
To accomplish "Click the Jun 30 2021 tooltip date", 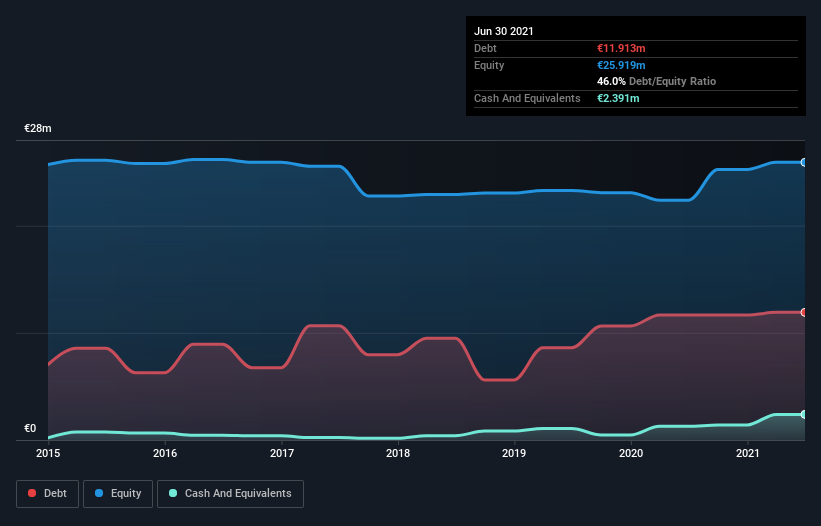I will (504, 31).
